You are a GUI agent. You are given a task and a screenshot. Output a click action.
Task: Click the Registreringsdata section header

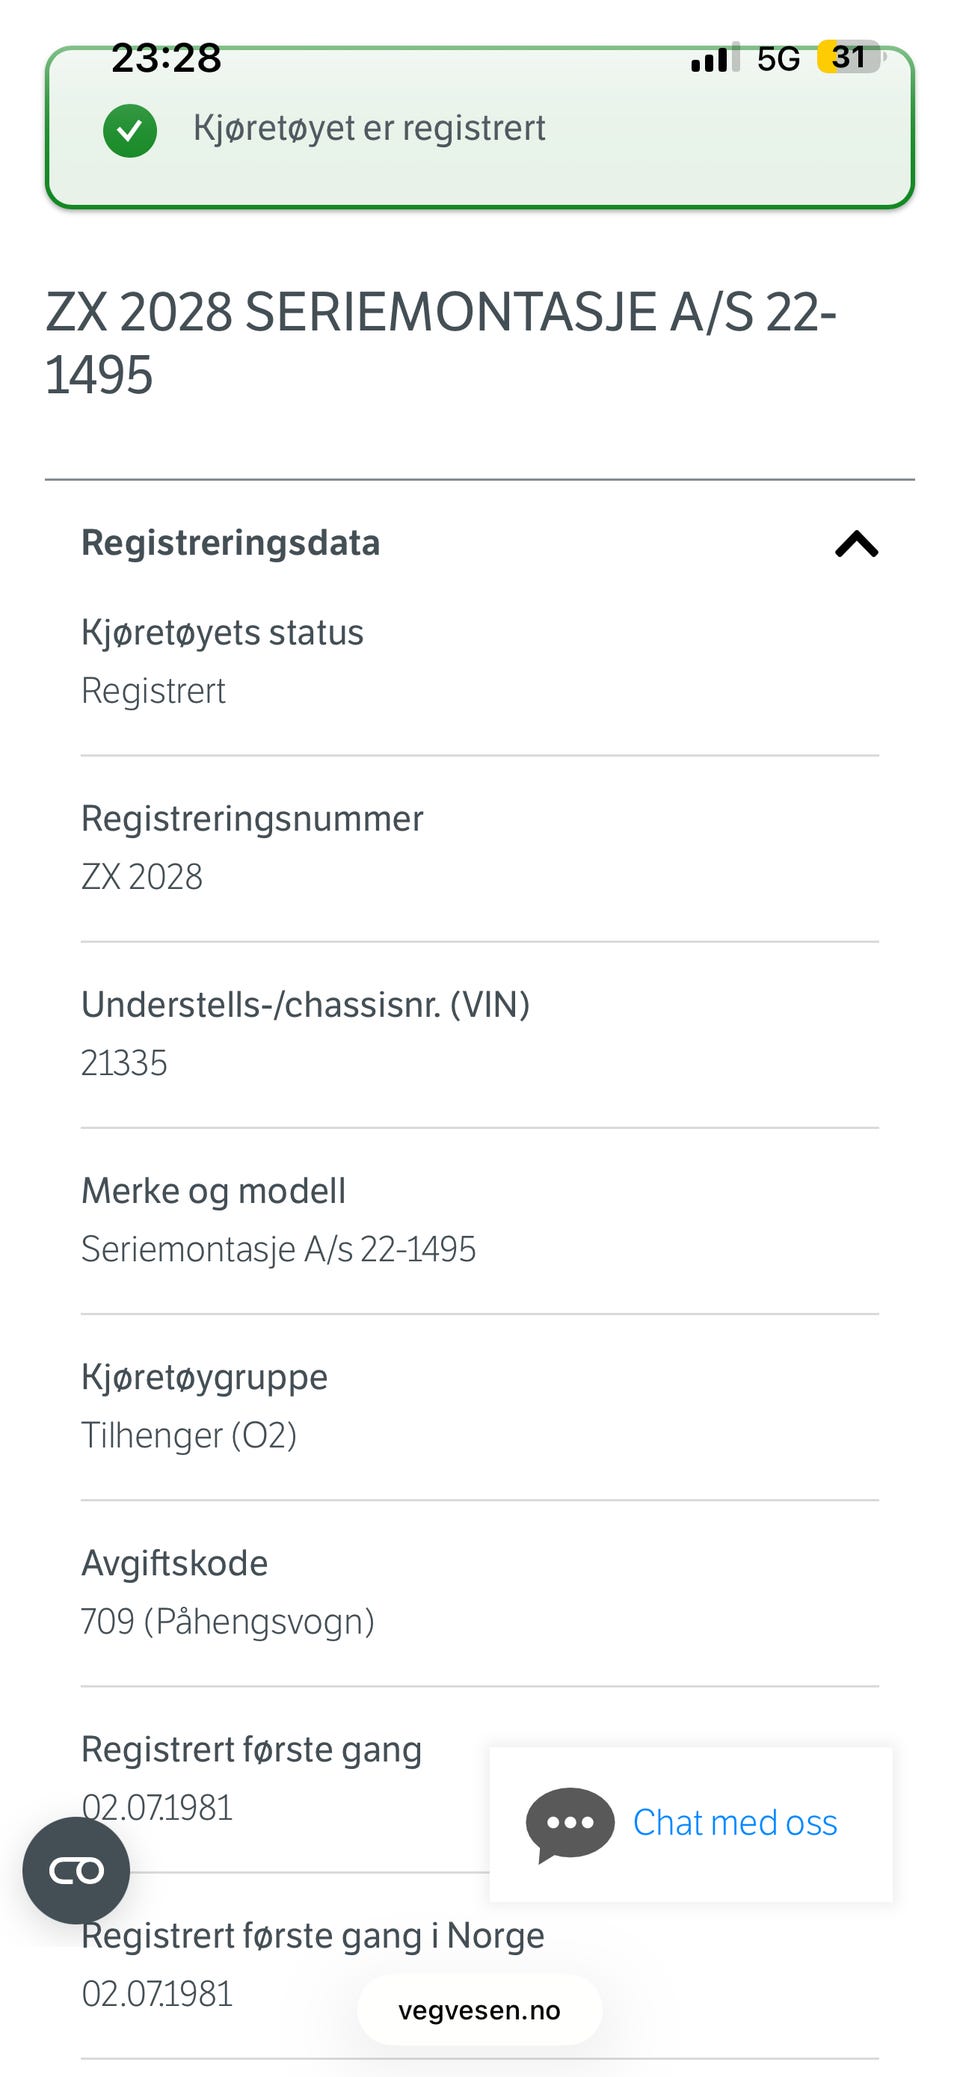coord(231,543)
